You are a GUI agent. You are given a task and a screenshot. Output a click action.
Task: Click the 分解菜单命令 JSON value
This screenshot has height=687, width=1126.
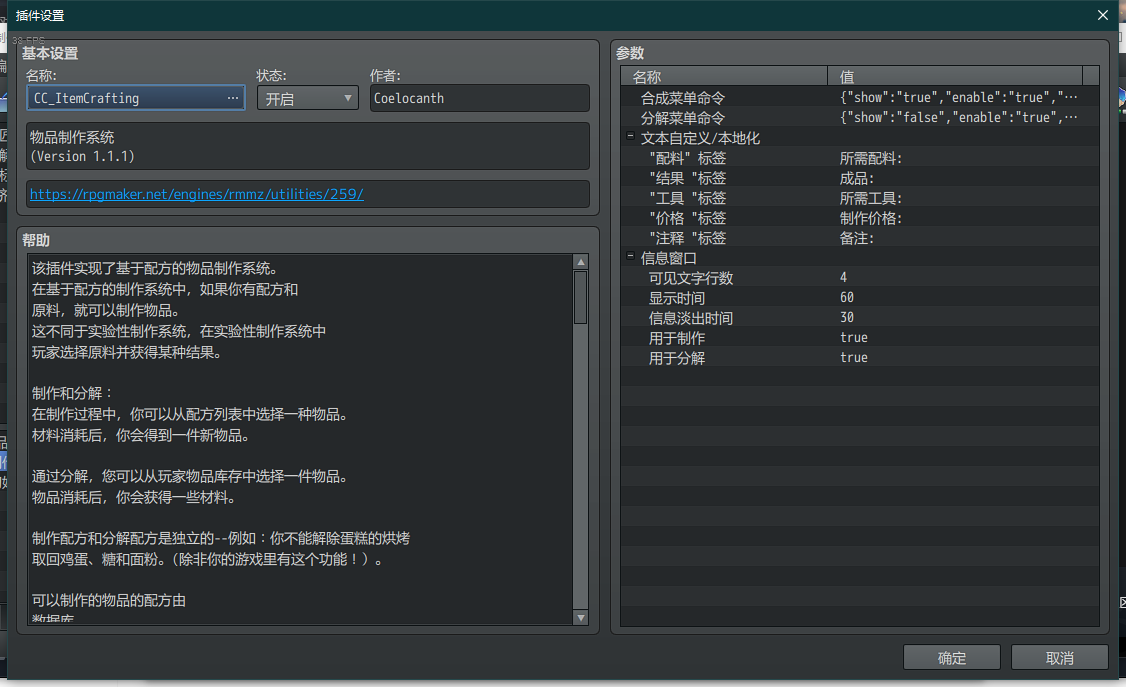pos(958,118)
